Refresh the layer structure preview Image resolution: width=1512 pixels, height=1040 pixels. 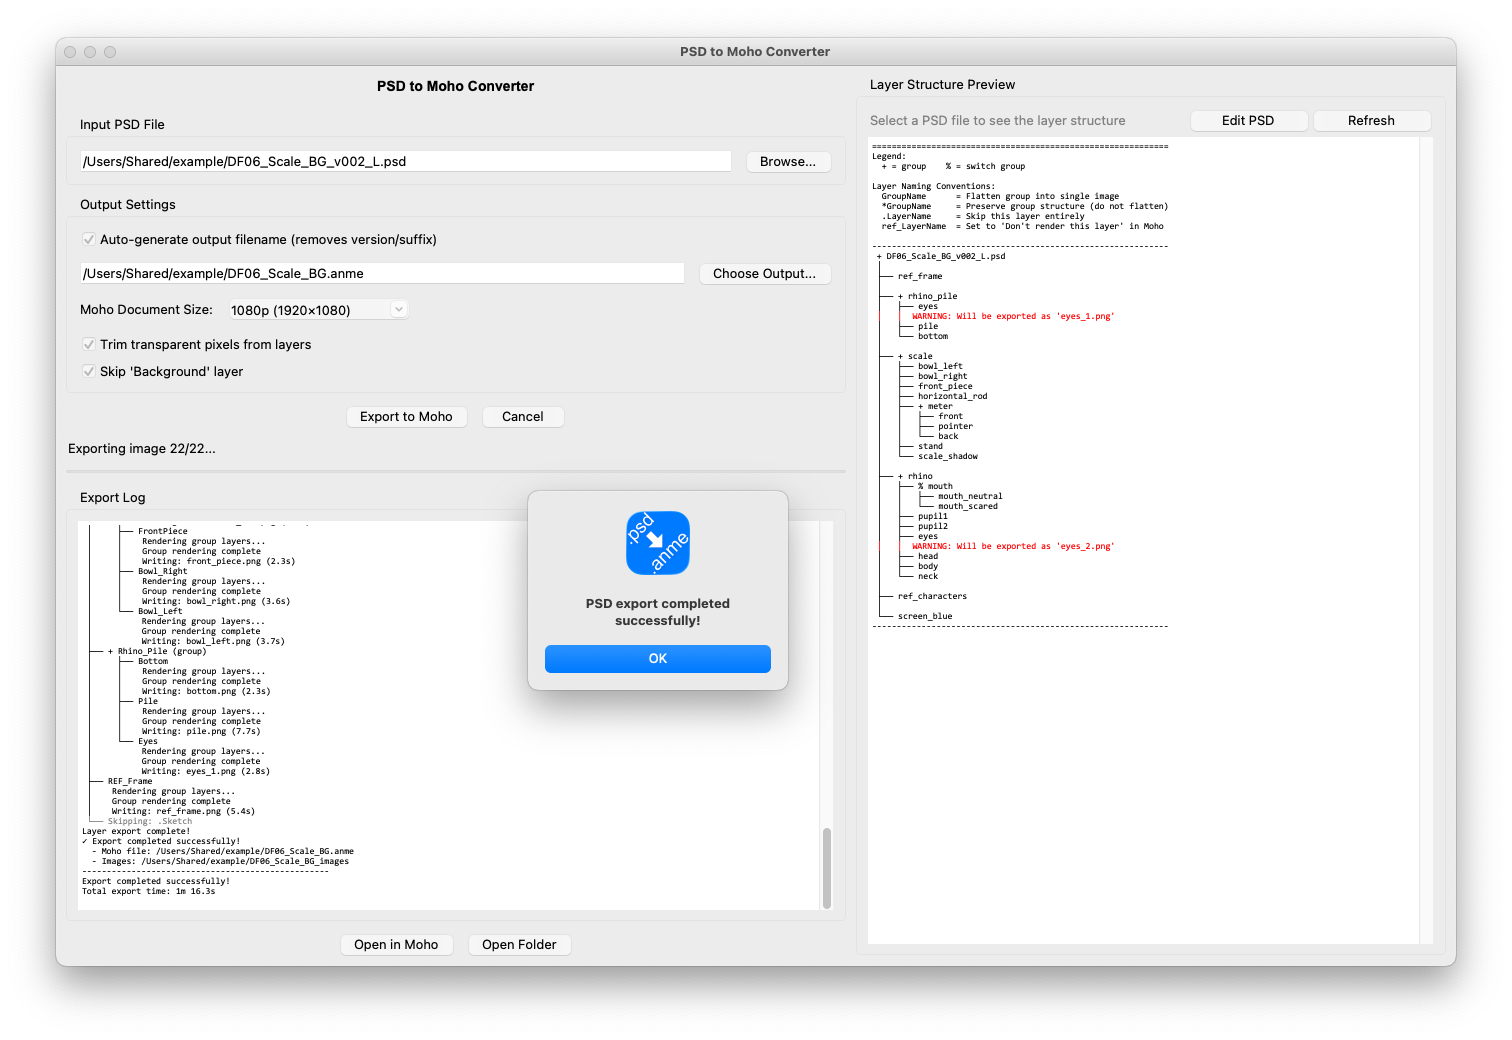tap(1370, 120)
